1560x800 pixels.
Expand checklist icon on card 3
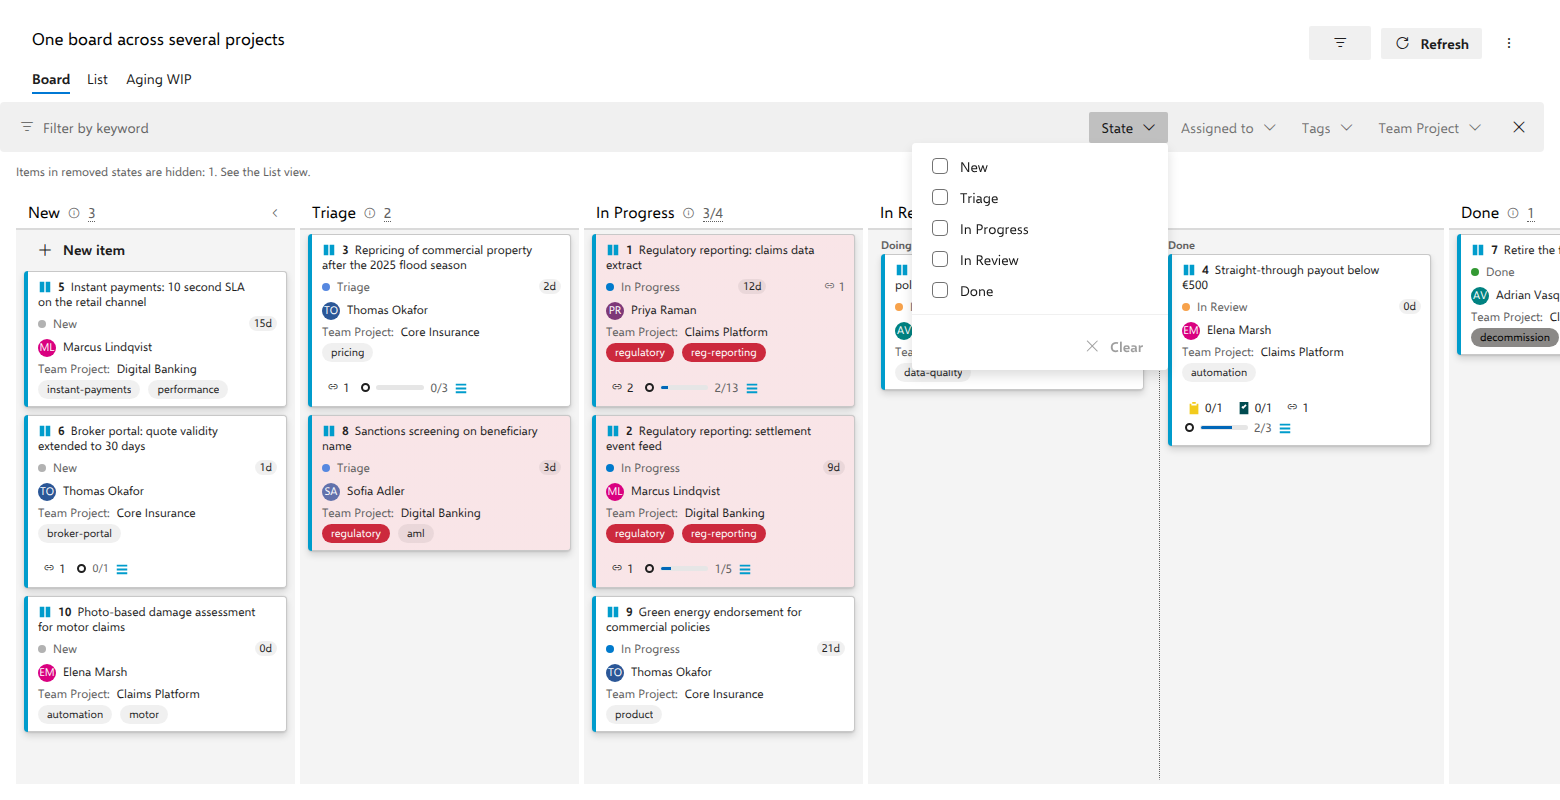click(x=461, y=388)
